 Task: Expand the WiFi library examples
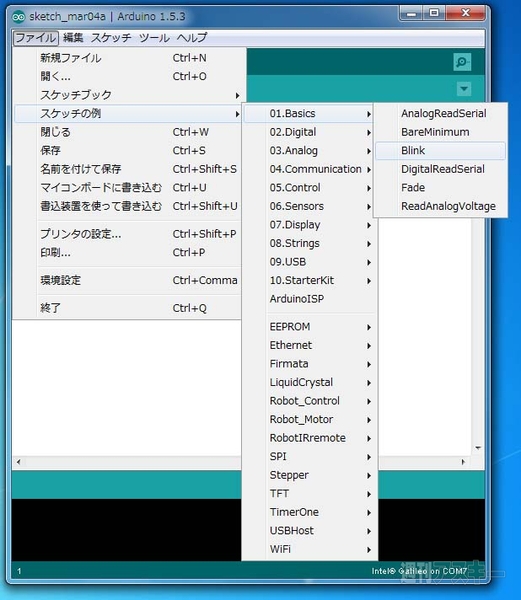point(309,549)
